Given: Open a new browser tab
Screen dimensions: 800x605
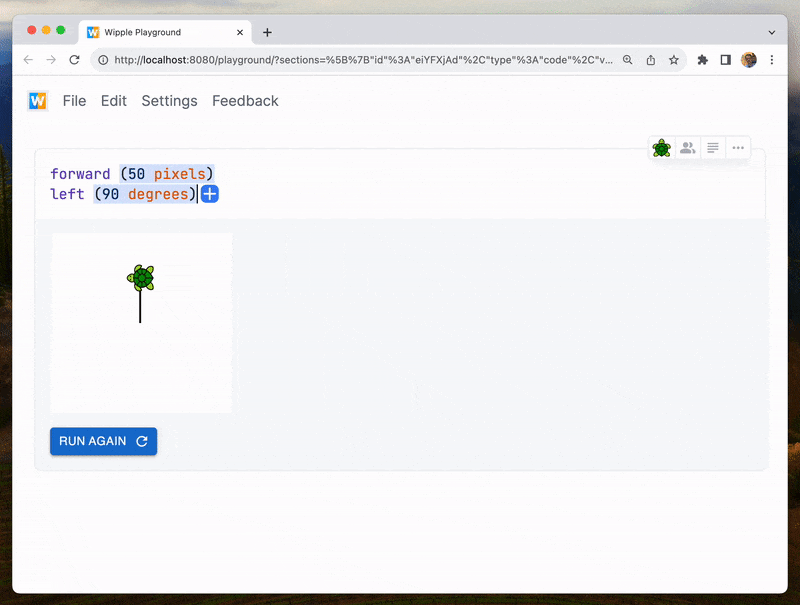Looking at the screenshot, I should [267, 32].
